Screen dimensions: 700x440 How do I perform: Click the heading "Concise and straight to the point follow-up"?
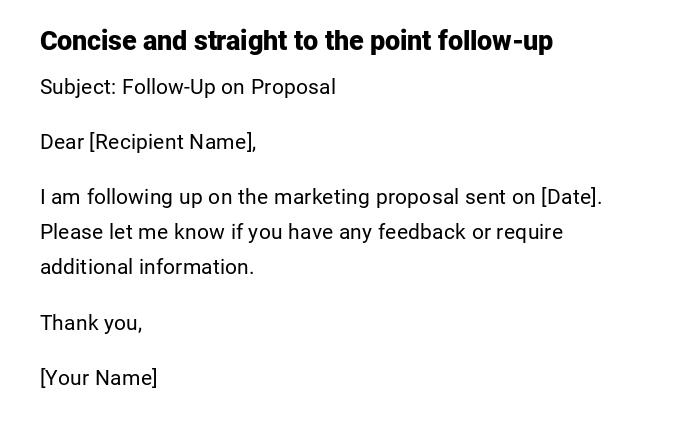296,41
